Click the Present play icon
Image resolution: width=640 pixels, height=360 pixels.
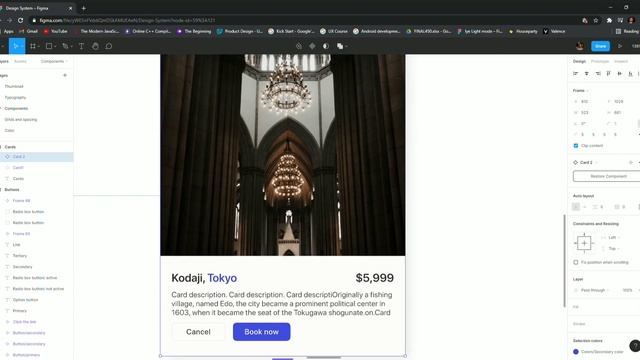point(620,46)
